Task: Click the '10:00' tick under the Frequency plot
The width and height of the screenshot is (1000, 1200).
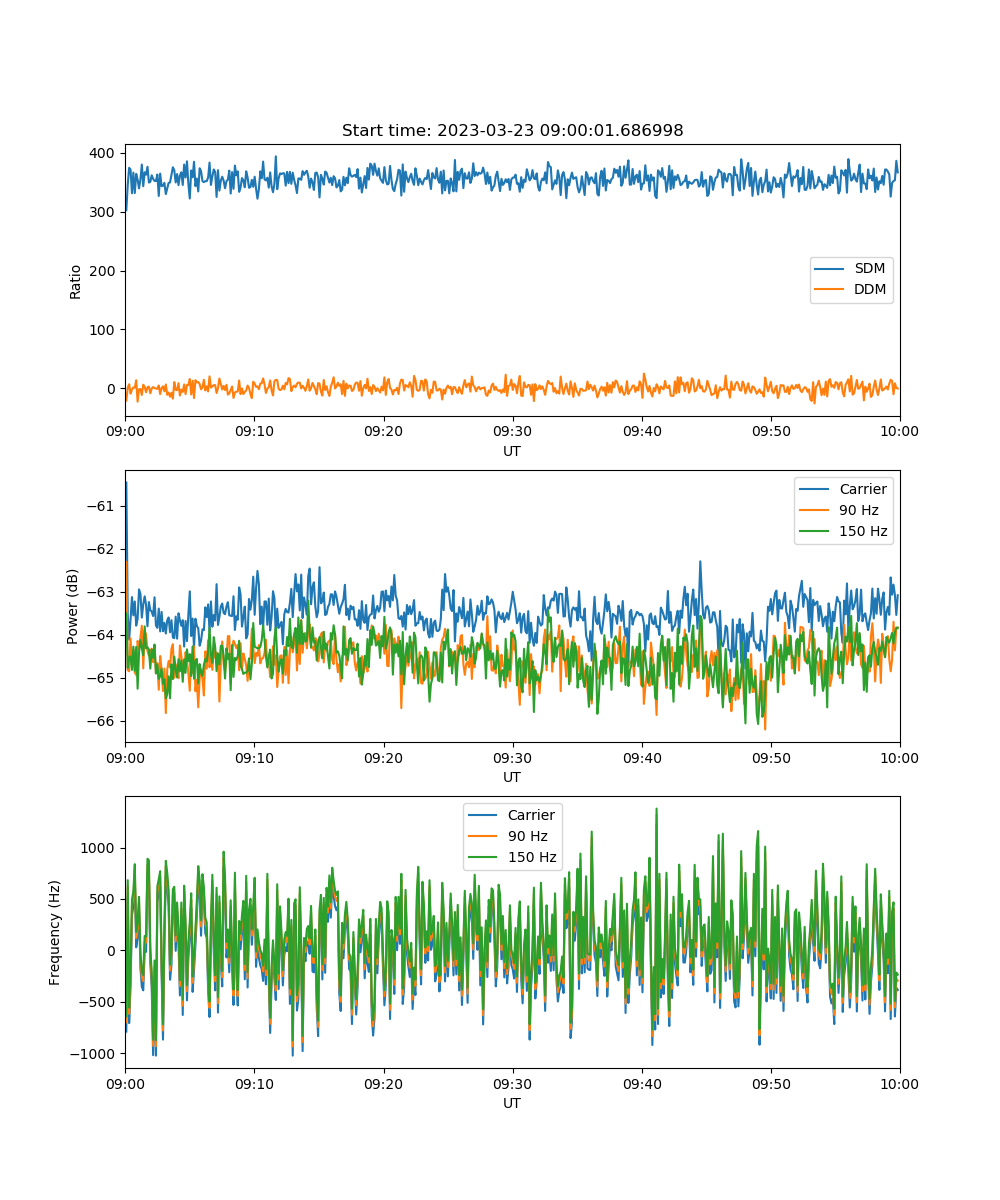Action: [x=900, y=1084]
